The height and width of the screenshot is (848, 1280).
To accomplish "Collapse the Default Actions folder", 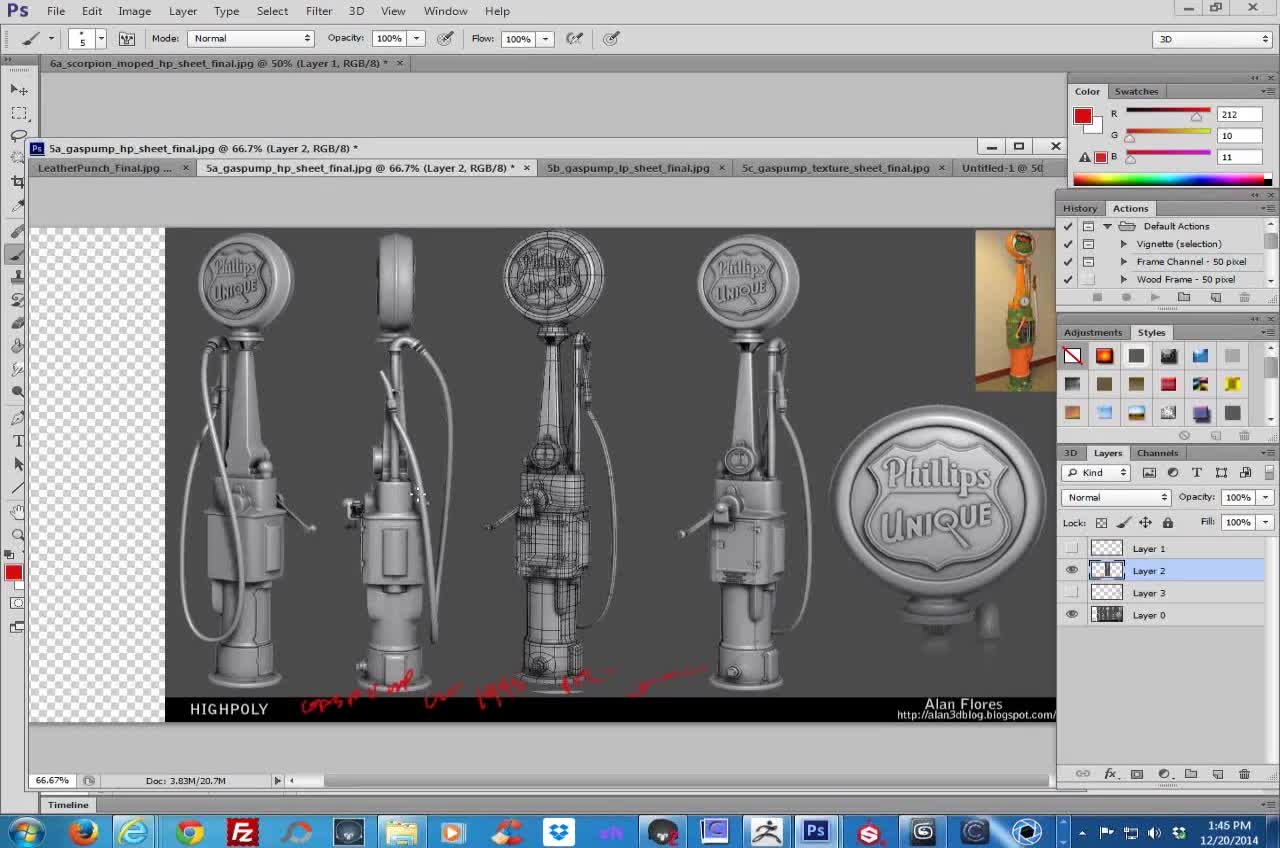I will [1107, 226].
